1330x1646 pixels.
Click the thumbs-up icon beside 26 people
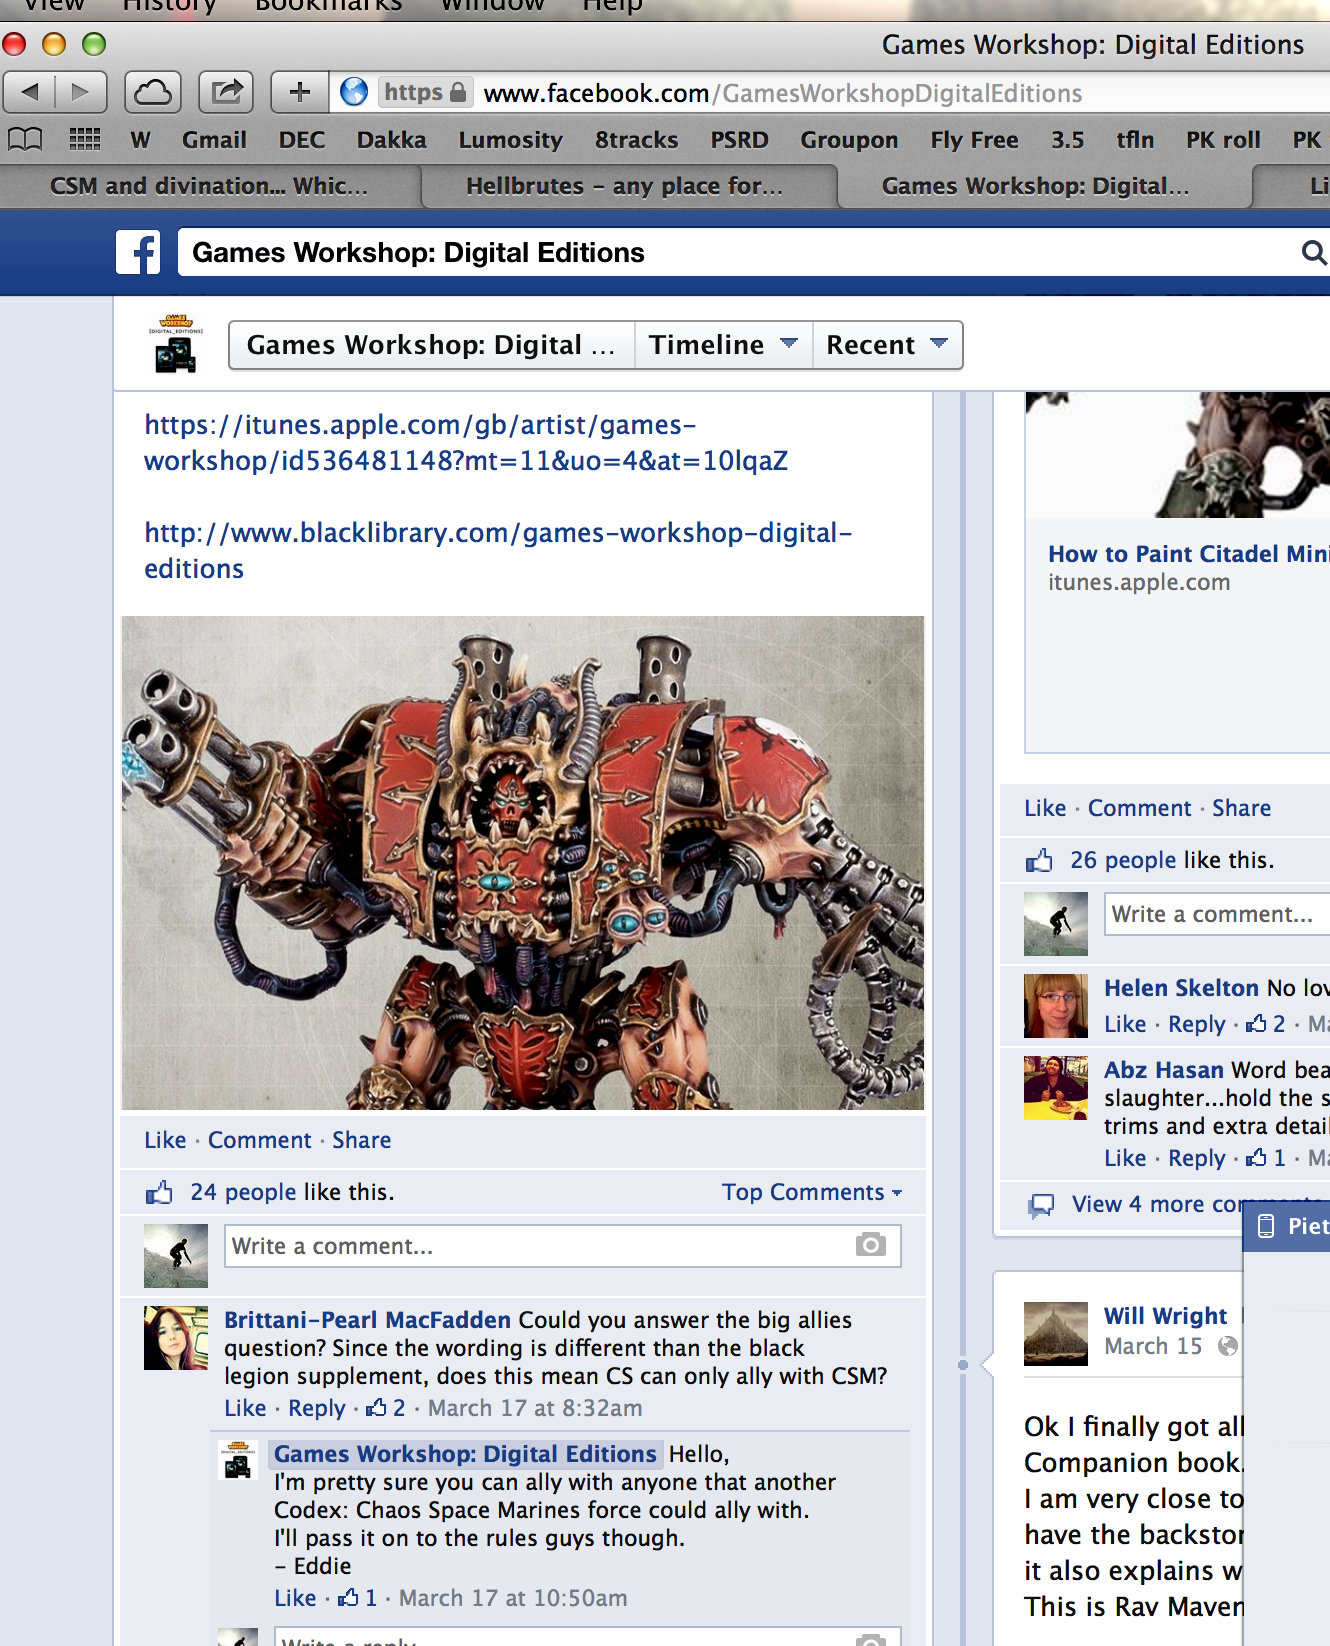1039,860
